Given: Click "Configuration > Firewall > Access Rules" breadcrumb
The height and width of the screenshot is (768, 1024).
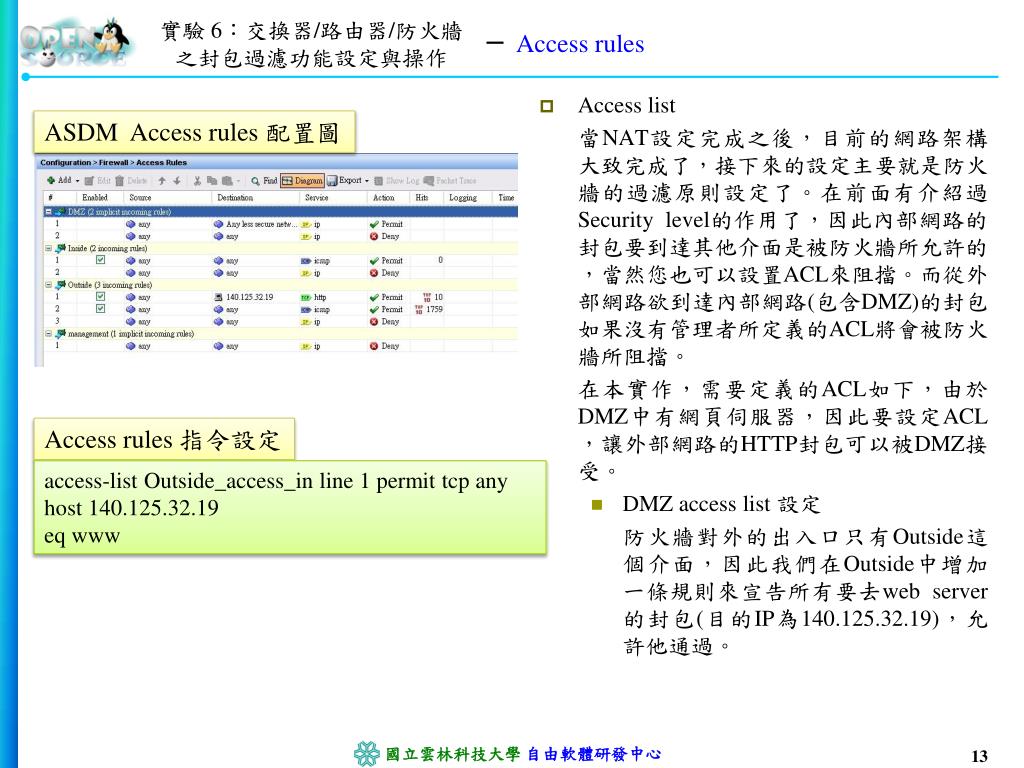Looking at the screenshot, I should point(114,163).
